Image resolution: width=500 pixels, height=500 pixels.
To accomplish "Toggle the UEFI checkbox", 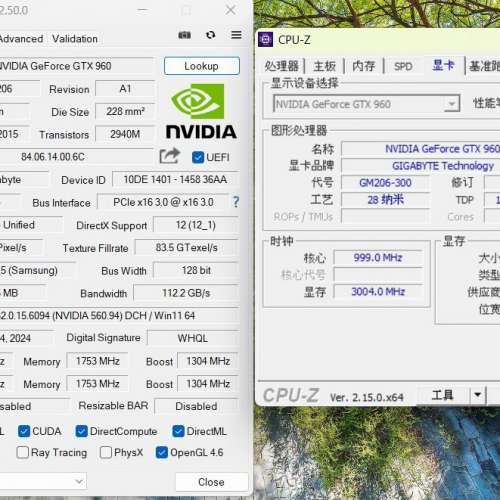I will [x=198, y=157].
